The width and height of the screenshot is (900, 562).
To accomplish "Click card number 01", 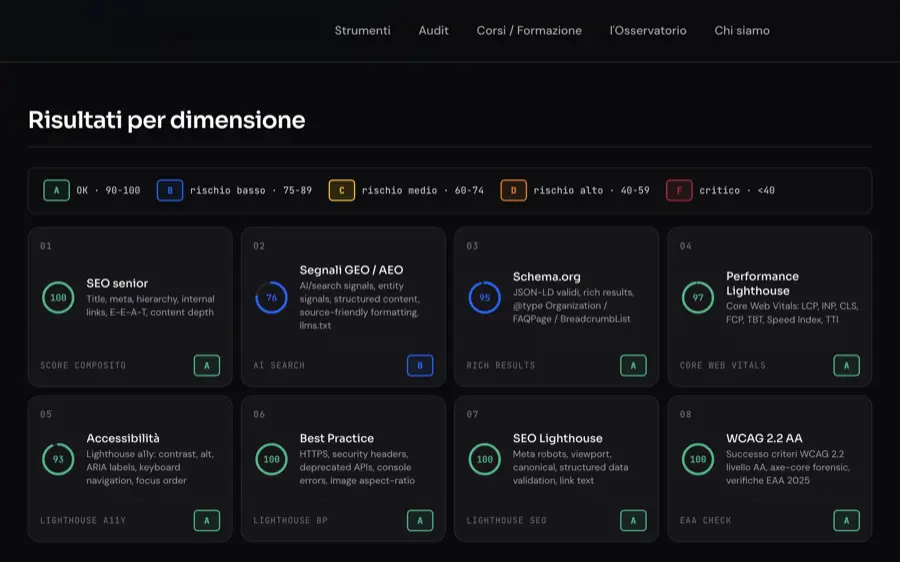I will (x=46, y=246).
